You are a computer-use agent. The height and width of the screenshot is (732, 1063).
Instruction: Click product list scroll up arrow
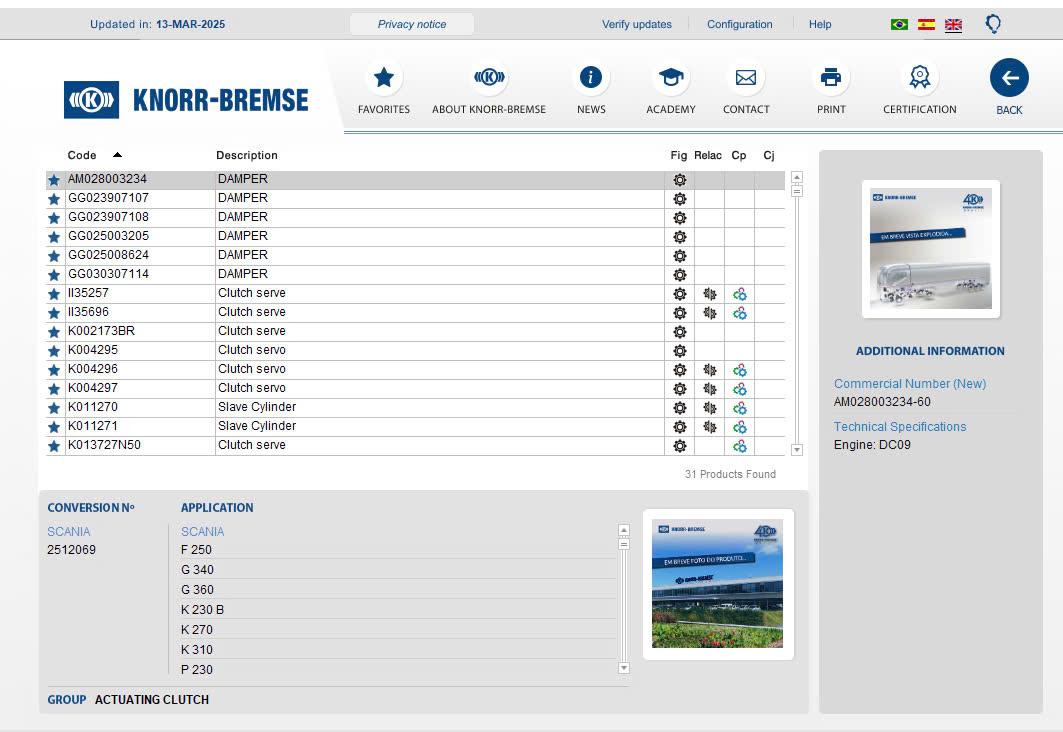797,177
